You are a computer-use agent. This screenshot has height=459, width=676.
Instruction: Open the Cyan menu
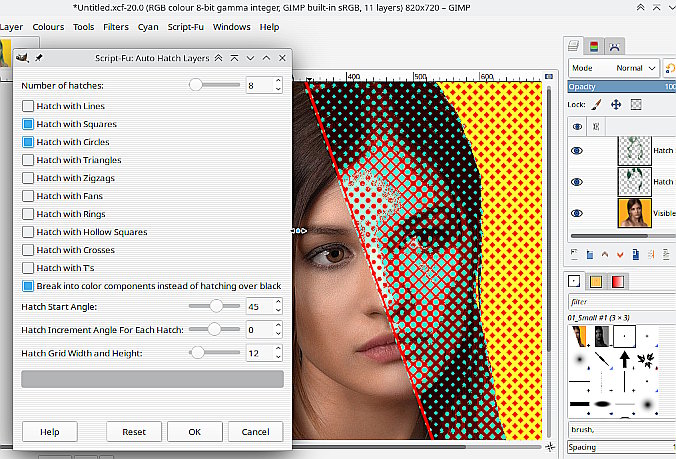(148, 27)
